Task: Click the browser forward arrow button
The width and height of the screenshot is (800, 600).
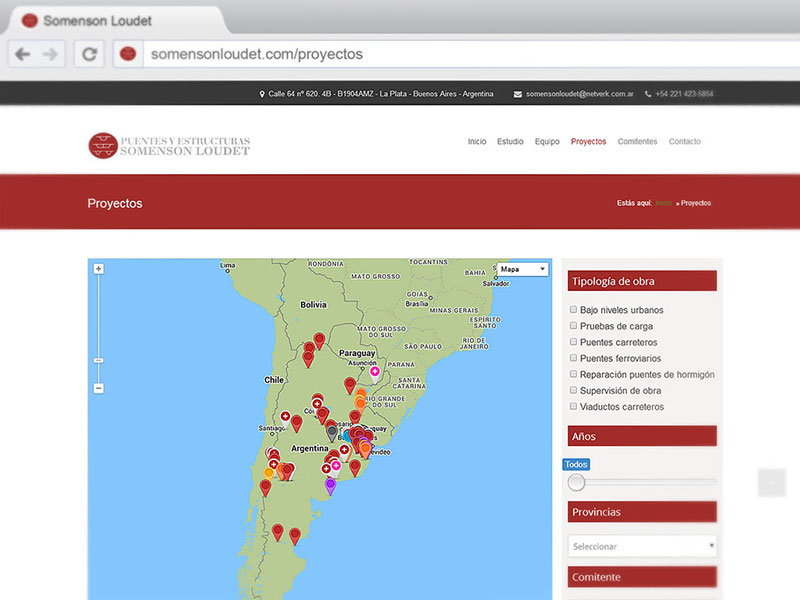Action: click(x=51, y=54)
